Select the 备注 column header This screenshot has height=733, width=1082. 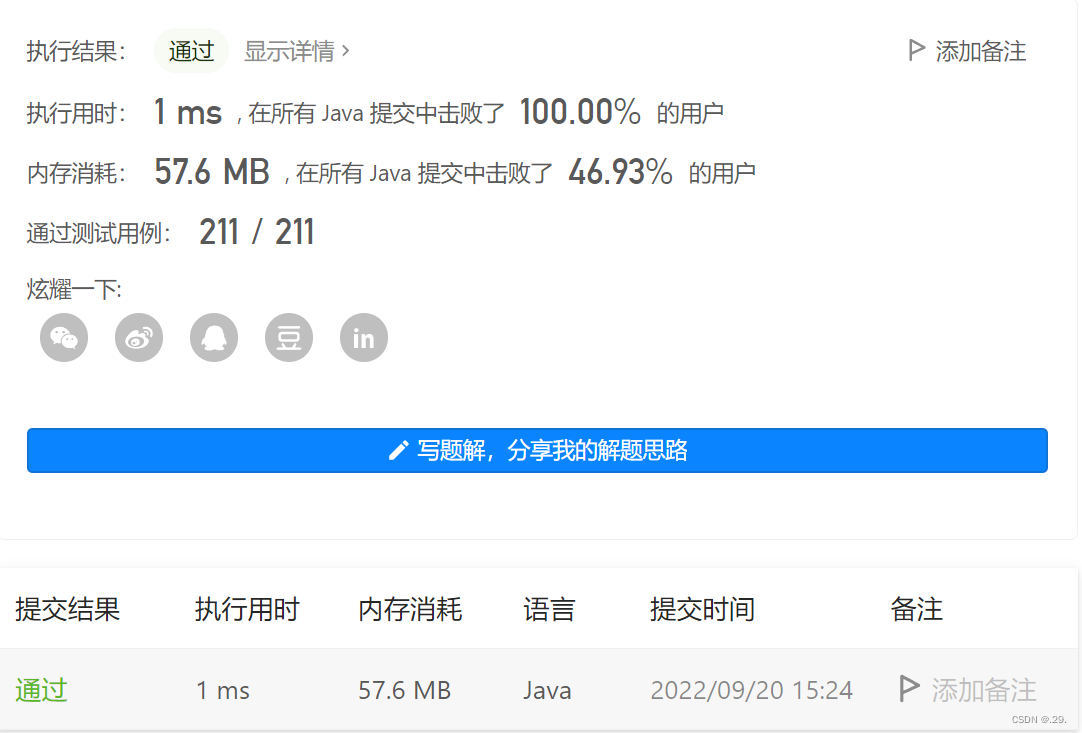[916, 610]
